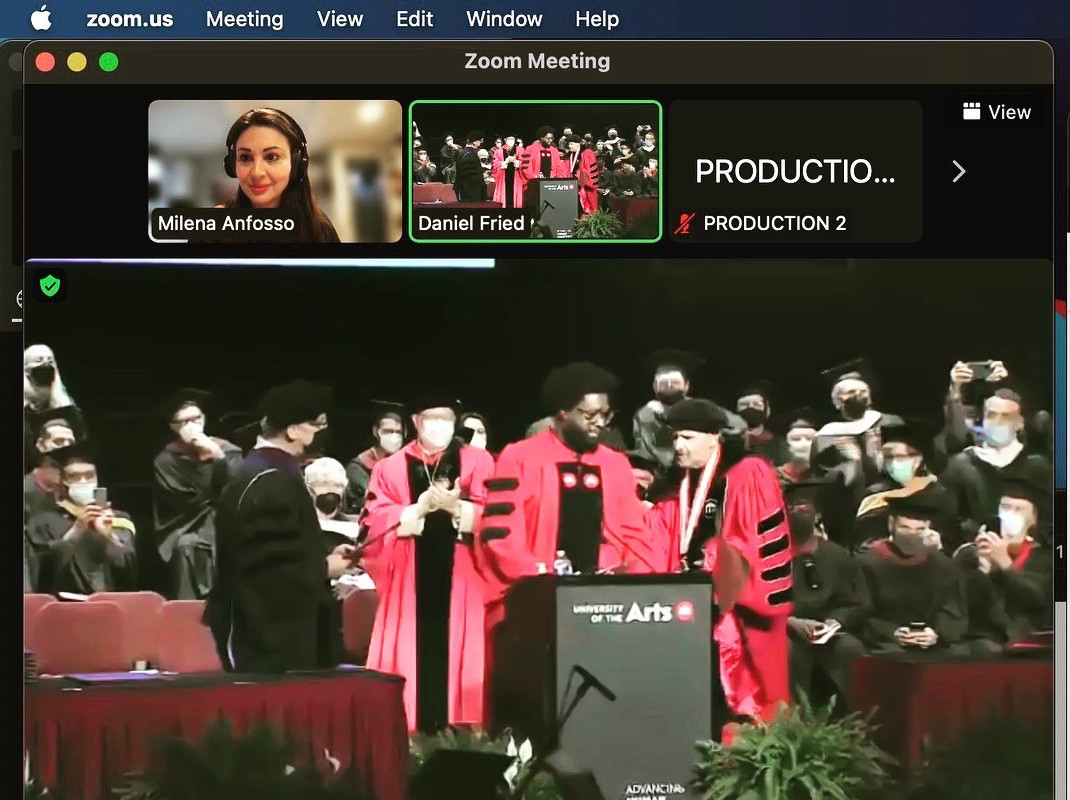Open the View menu in menu bar

[x=340, y=19]
